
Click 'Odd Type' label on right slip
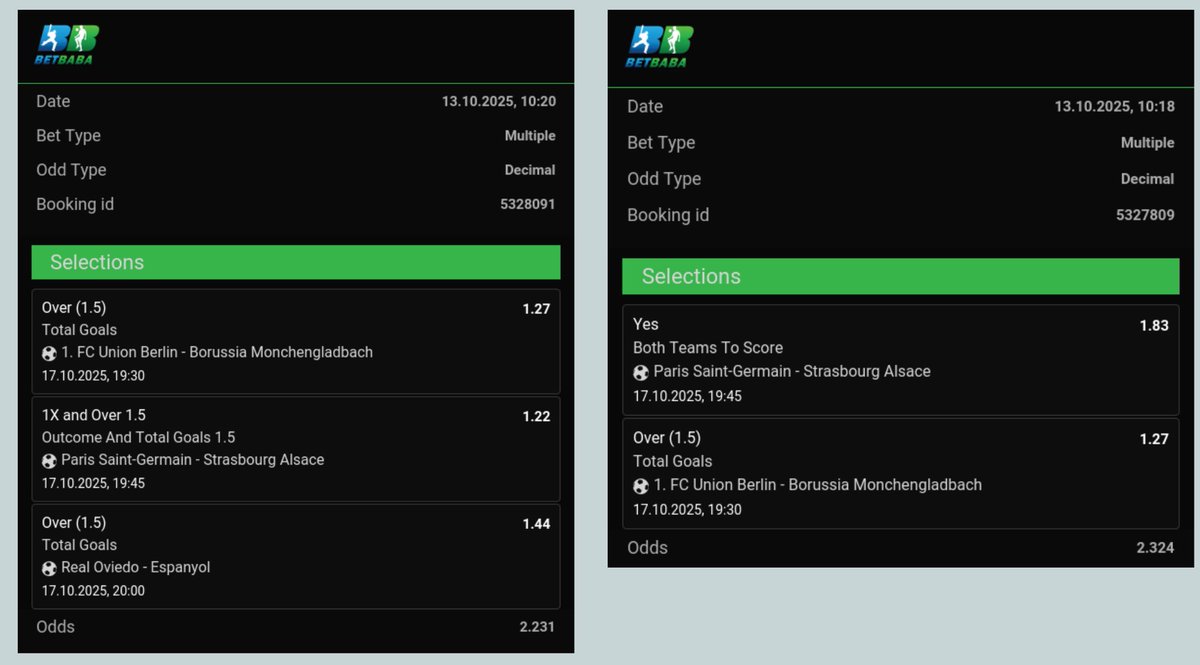[664, 179]
